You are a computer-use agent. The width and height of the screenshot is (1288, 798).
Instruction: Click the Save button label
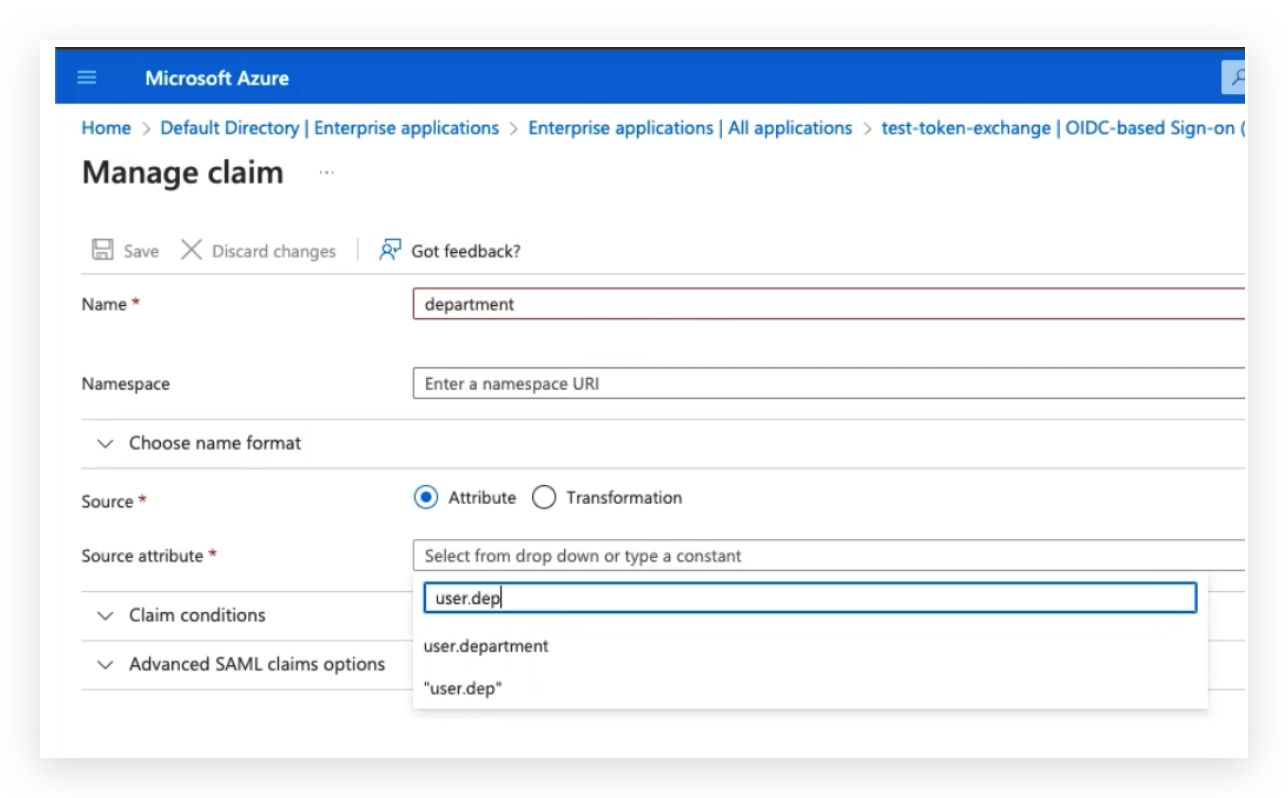click(141, 251)
